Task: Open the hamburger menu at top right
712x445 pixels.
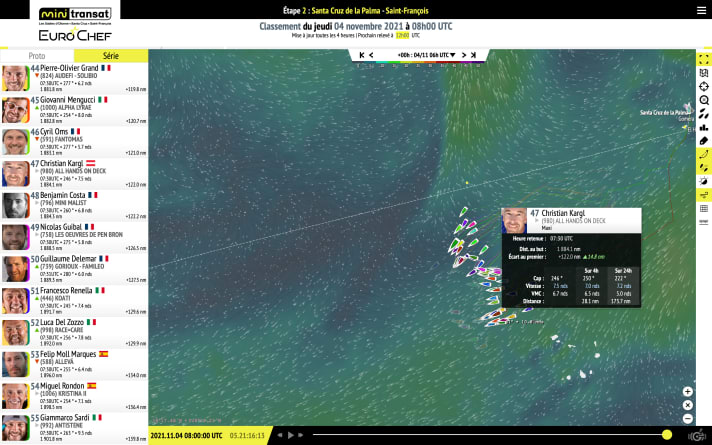Action: [x=700, y=10]
